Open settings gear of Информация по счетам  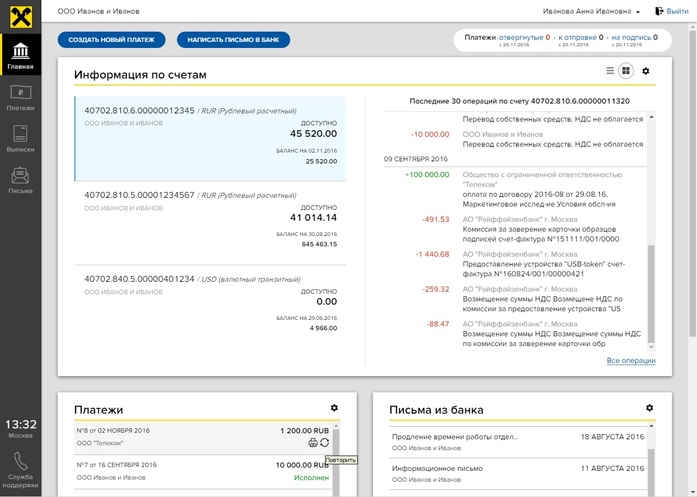645,71
